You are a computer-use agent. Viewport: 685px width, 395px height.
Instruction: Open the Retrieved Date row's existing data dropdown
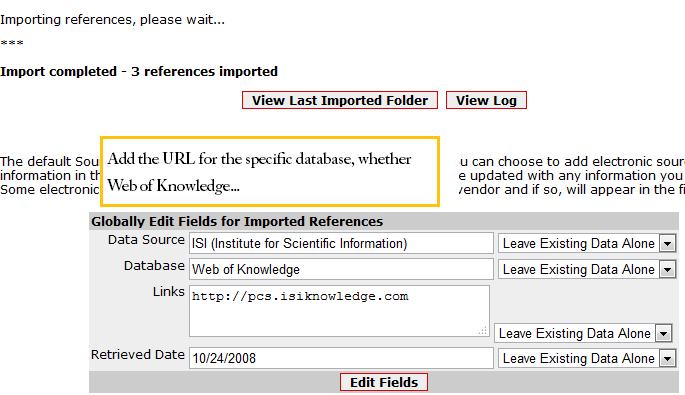click(x=587, y=359)
